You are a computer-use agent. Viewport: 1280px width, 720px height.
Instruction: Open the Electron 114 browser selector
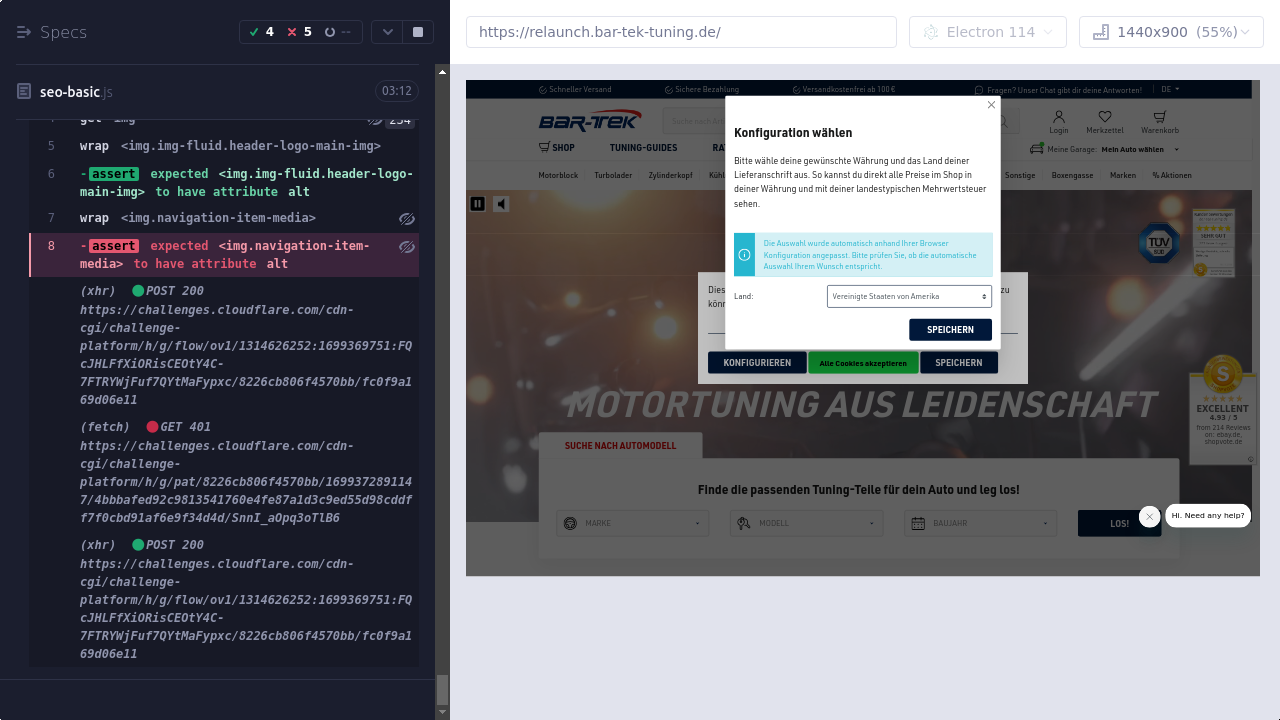pyautogui.click(x=987, y=32)
